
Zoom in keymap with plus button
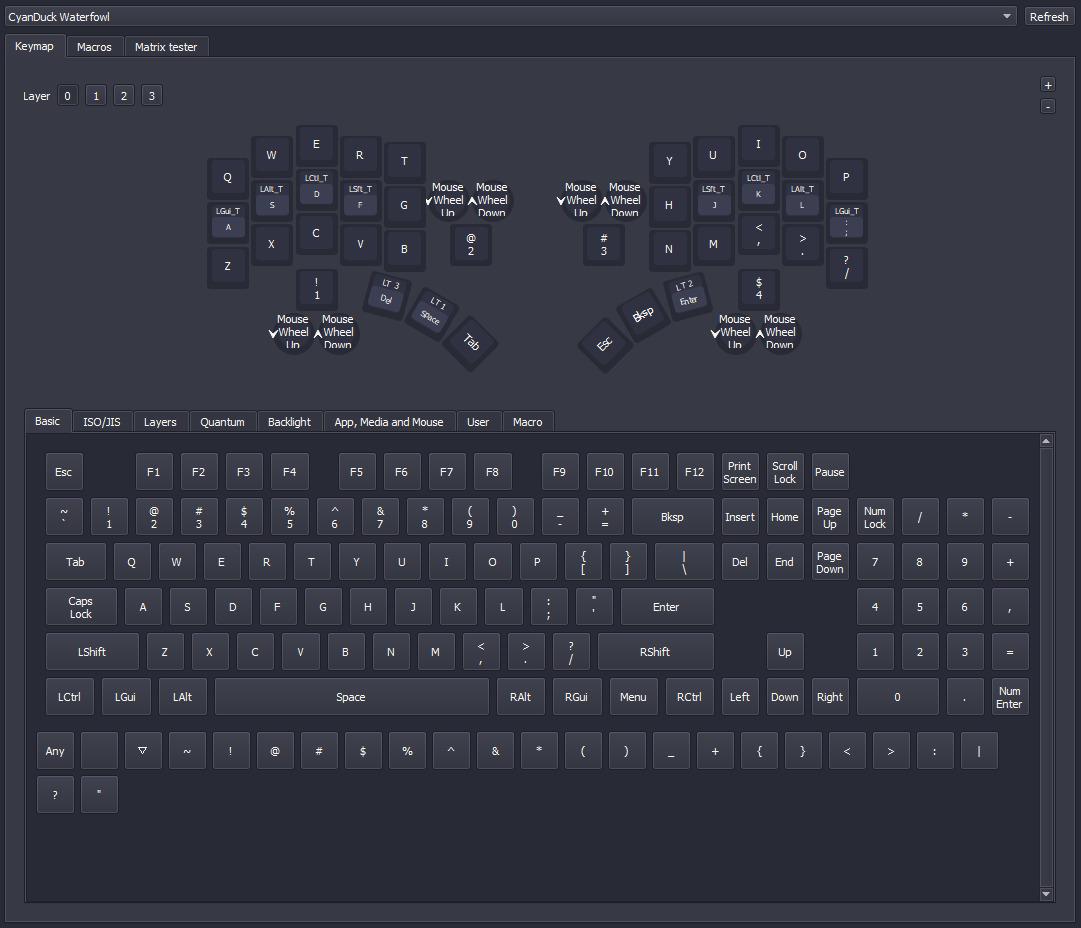click(1047, 85)
